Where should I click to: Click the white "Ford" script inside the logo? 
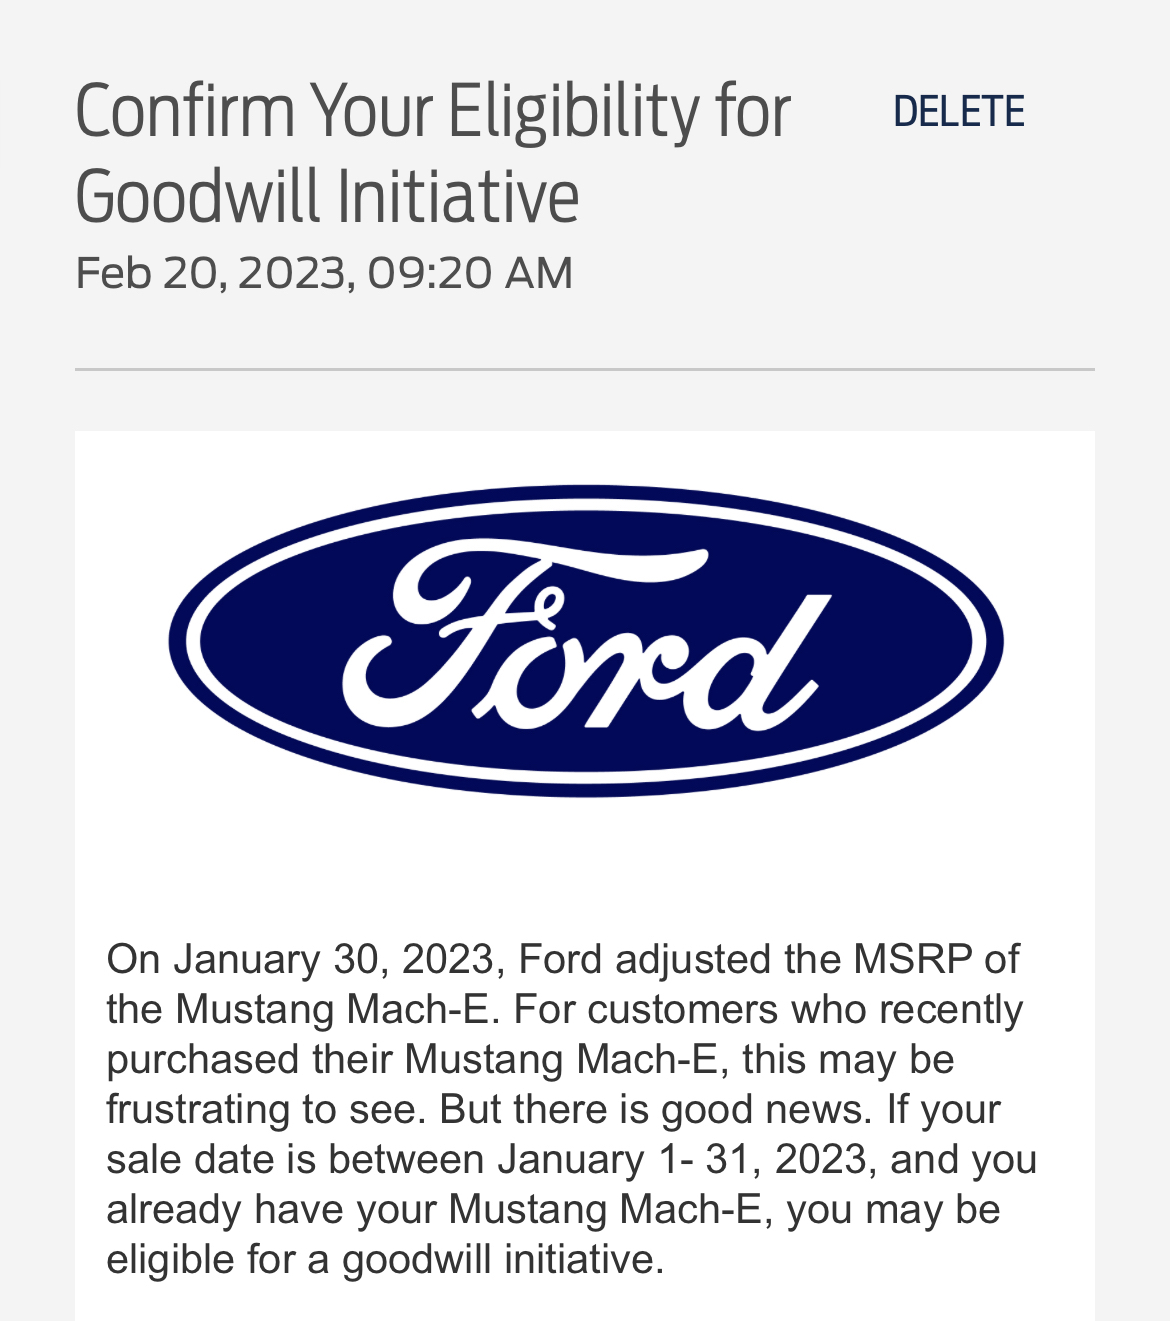[585, 640]
